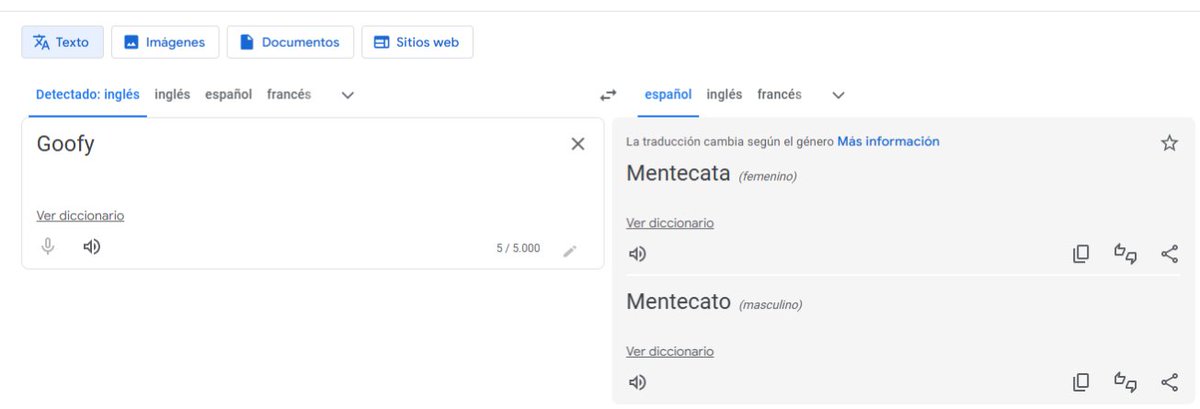Rate the "Mentecata" translation
The height and width of the screenshot is (409, 1200).
pos(1126,254)
